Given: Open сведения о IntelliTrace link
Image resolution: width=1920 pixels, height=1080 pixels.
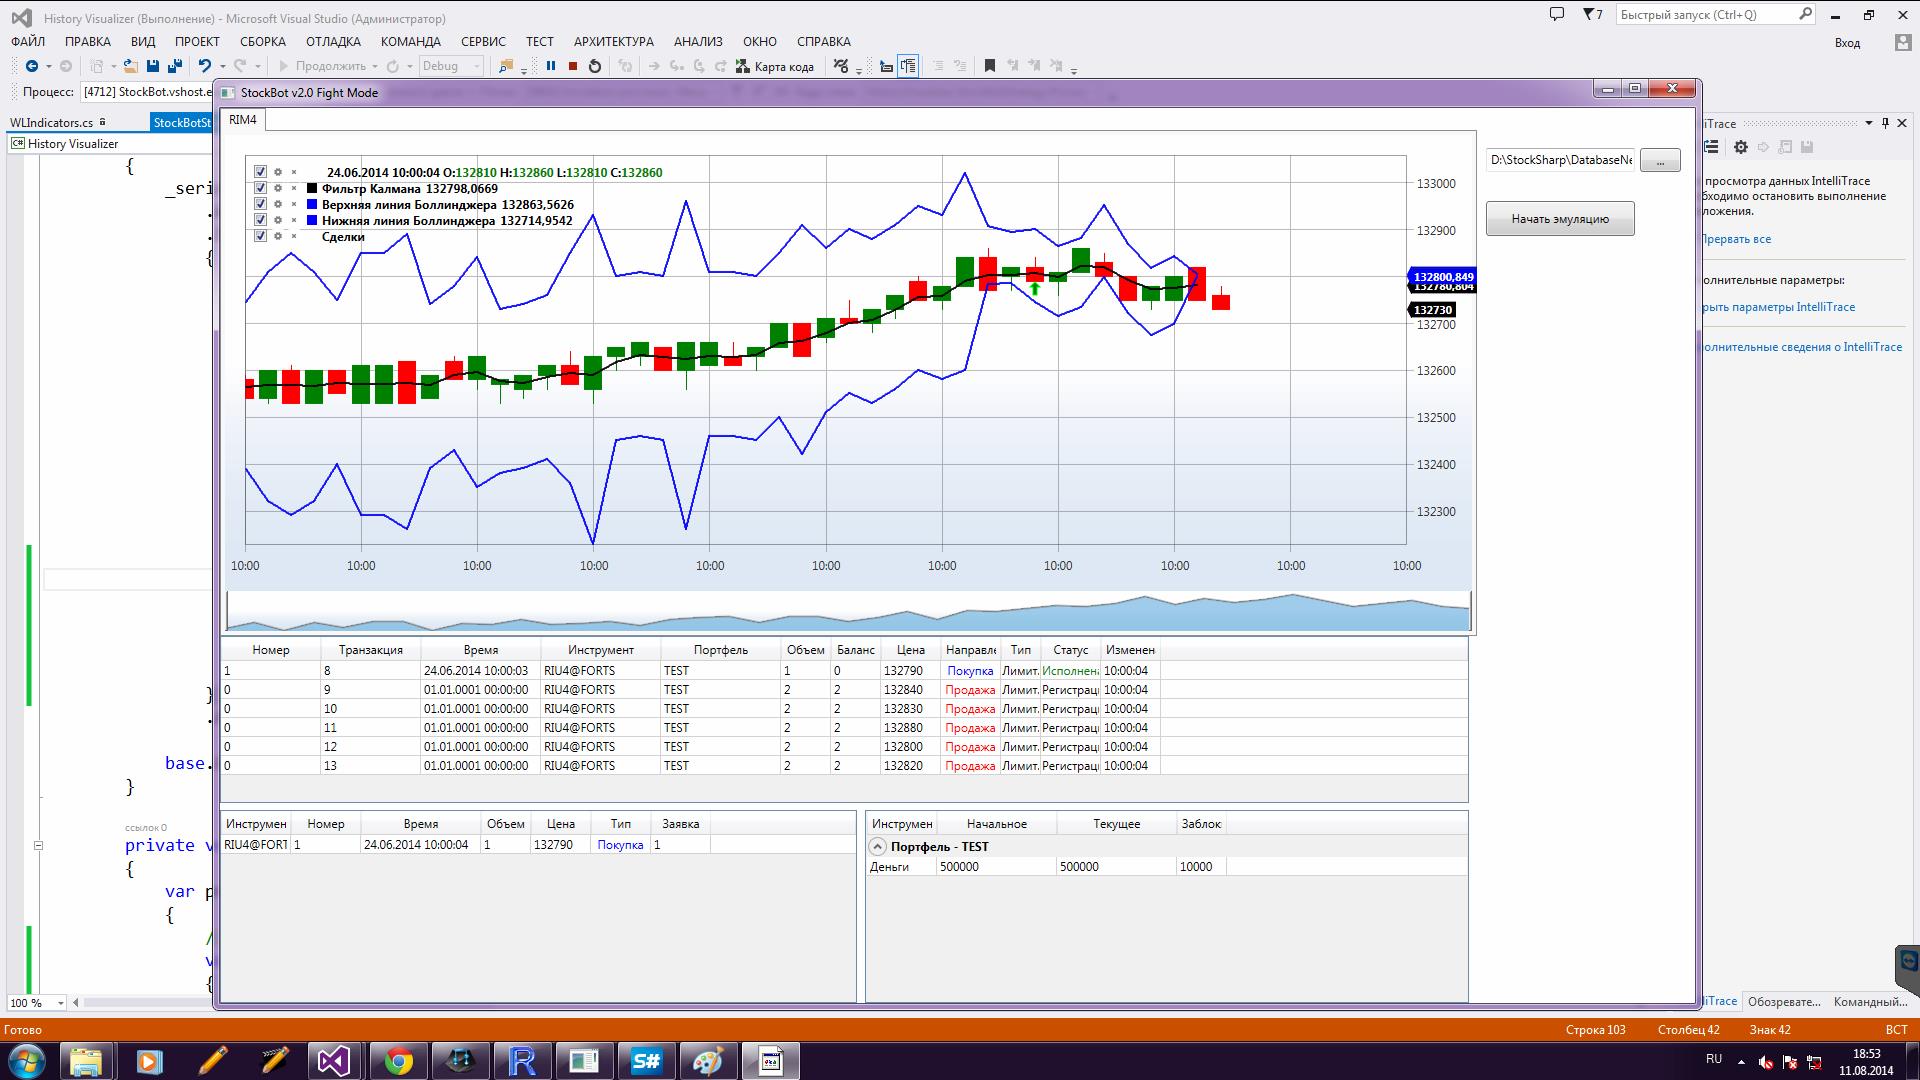Looking at the screenshot, I should click(1801, 347).
